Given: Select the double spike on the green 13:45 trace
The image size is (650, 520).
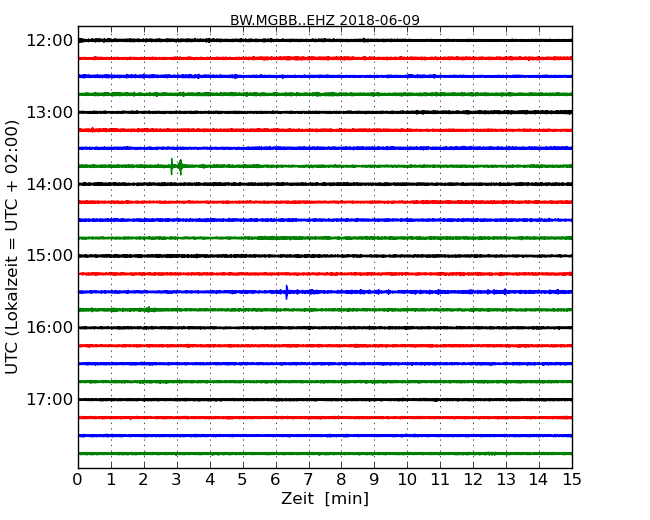Looking at the screenshot, I should tap(176, 167).
